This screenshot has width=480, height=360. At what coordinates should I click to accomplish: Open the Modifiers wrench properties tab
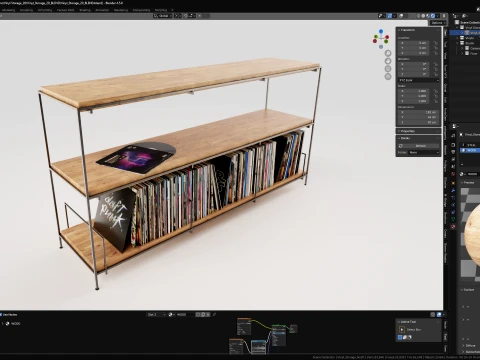(x=453, y=190)
